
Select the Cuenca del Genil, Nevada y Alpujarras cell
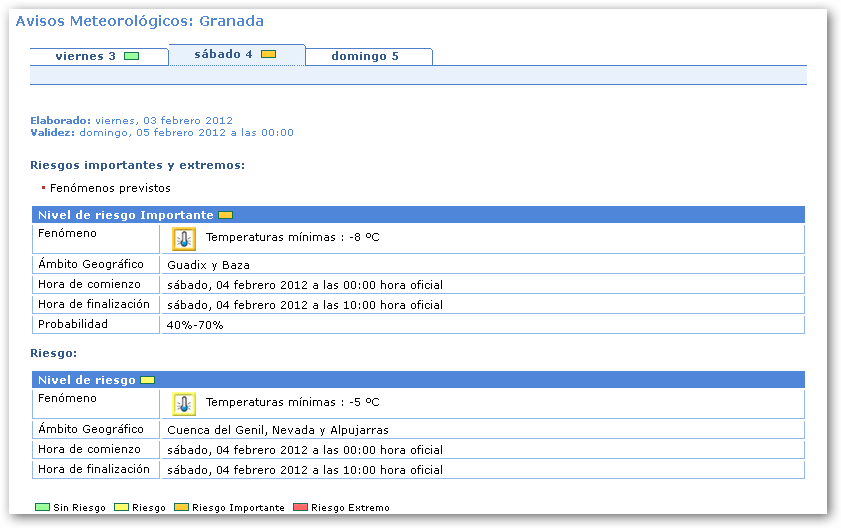click(278, 430)
